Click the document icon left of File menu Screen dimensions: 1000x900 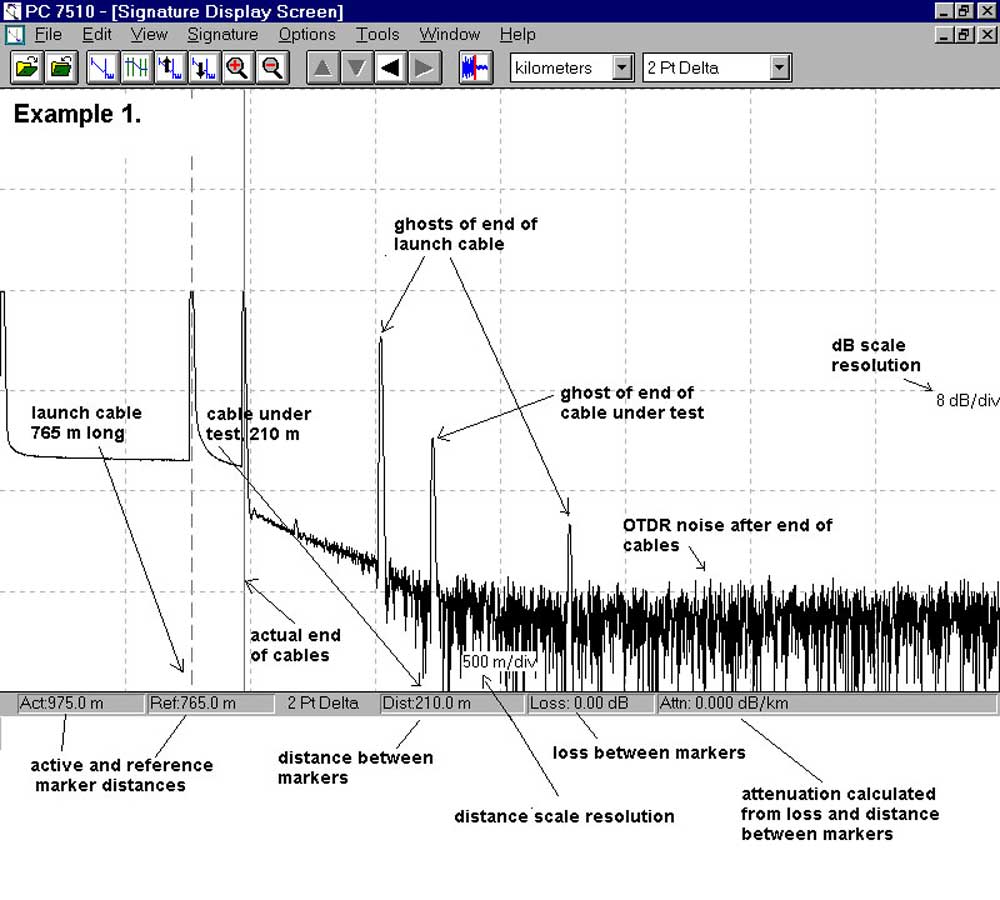[14, 35]
